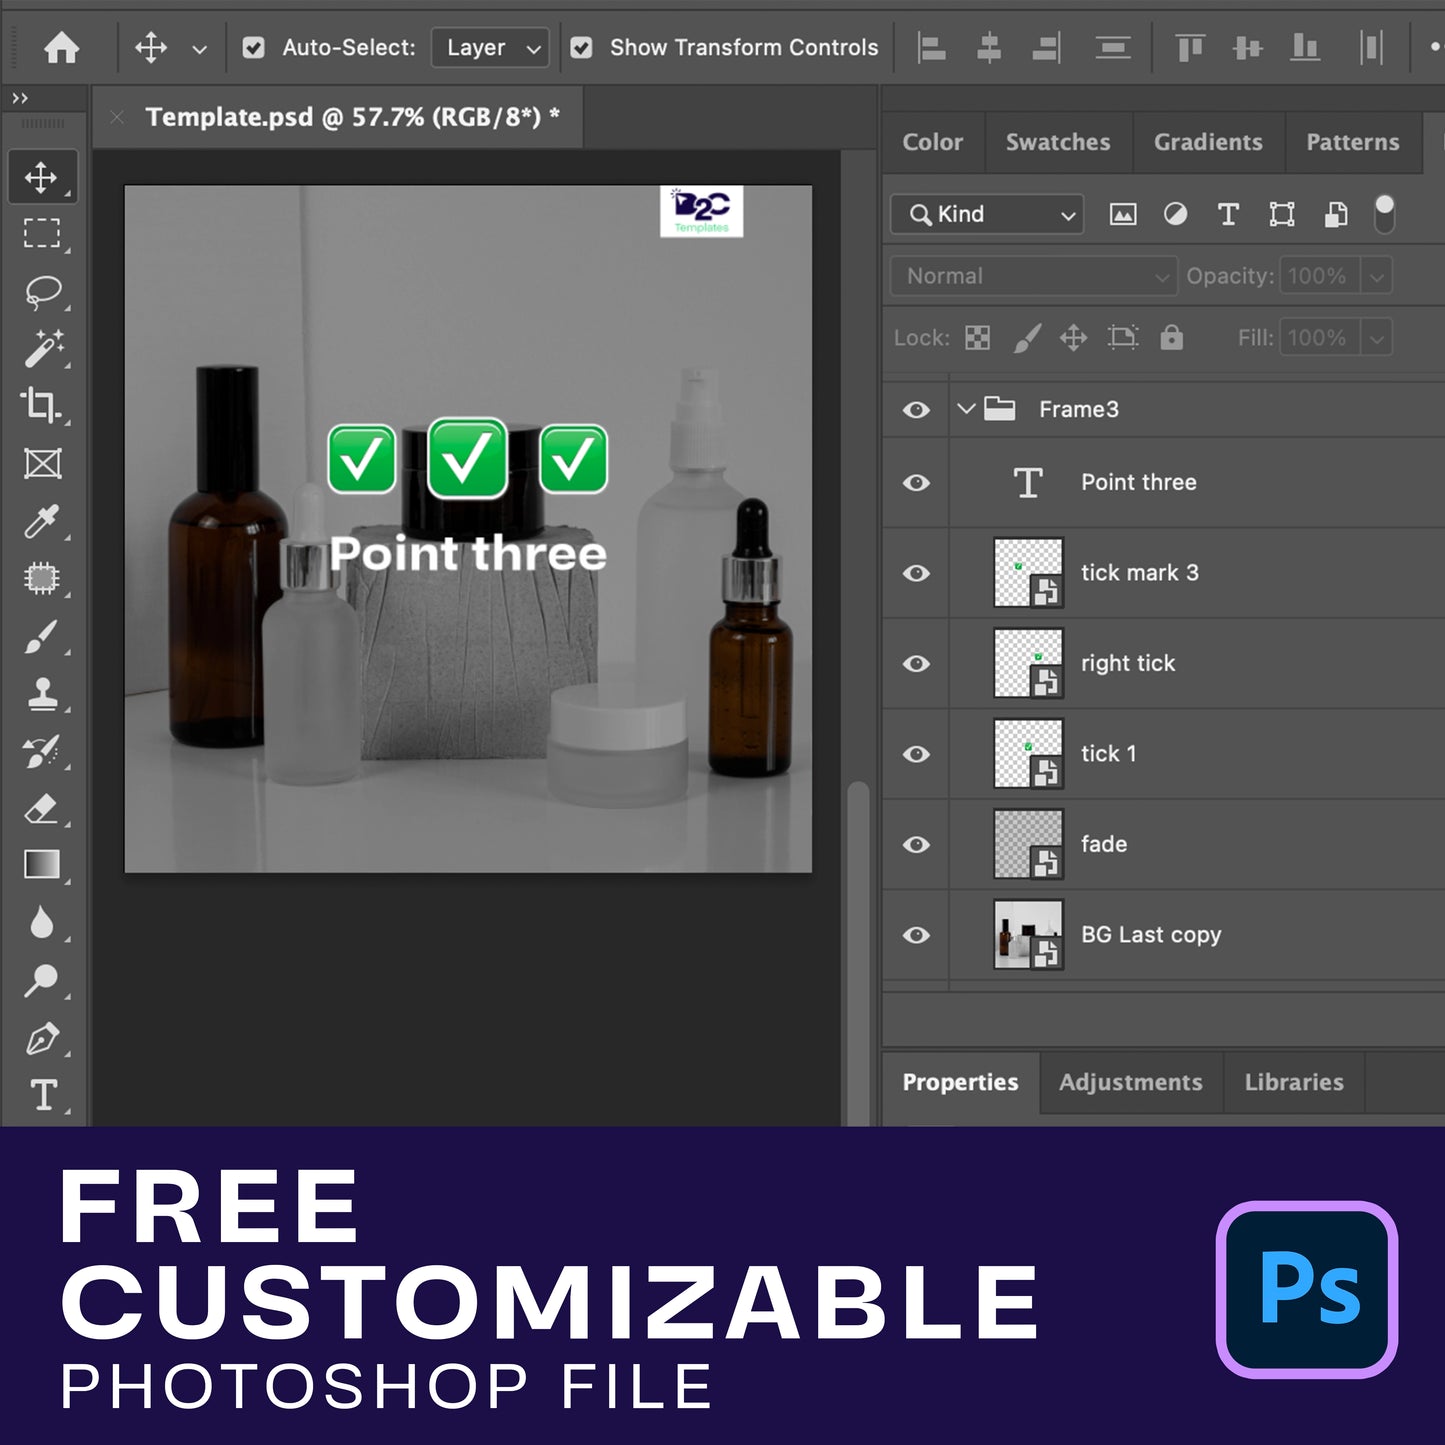Hide the fade layer
The width and height of the screenshot is (1445, 1445).
[x=916, y=845]
